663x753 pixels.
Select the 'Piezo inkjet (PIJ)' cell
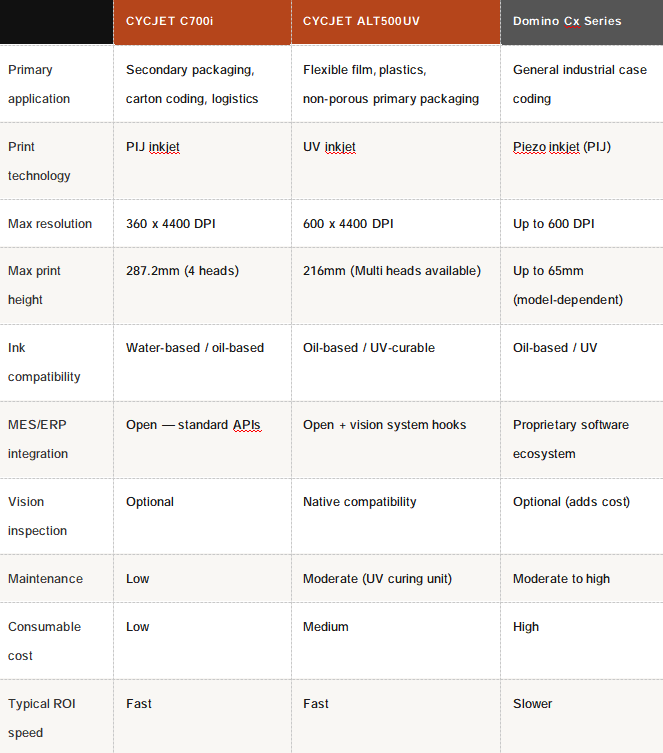point(562,147)
